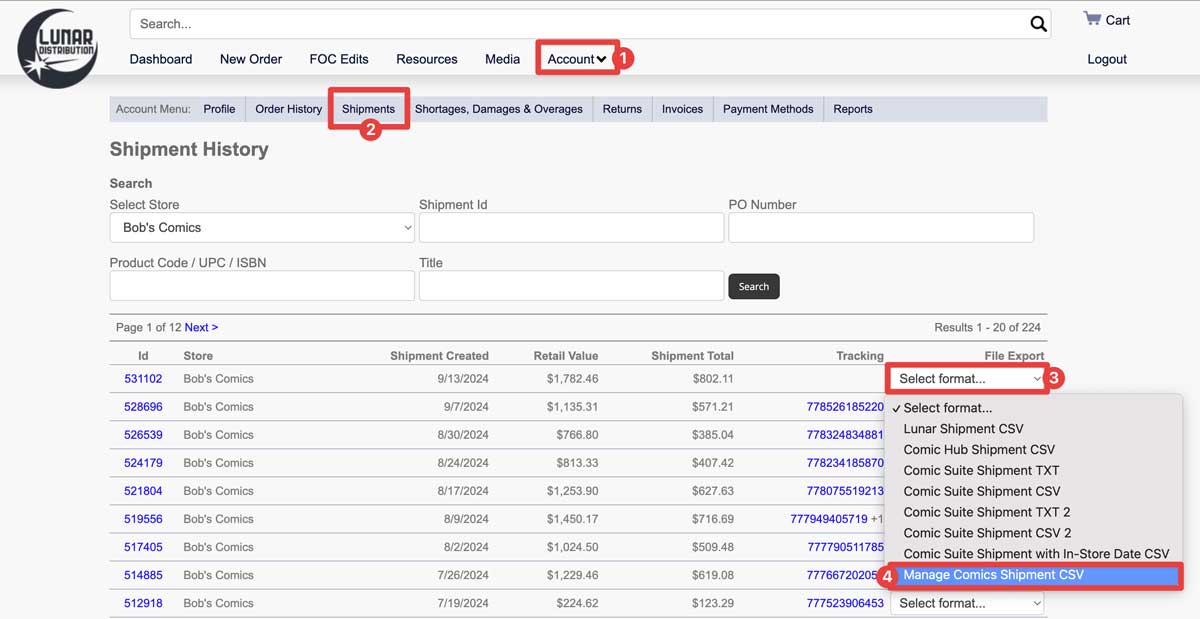This screenshot has height=619, width=1200.
Task: Log out of the account
Action: click(x=1106, y=59)
